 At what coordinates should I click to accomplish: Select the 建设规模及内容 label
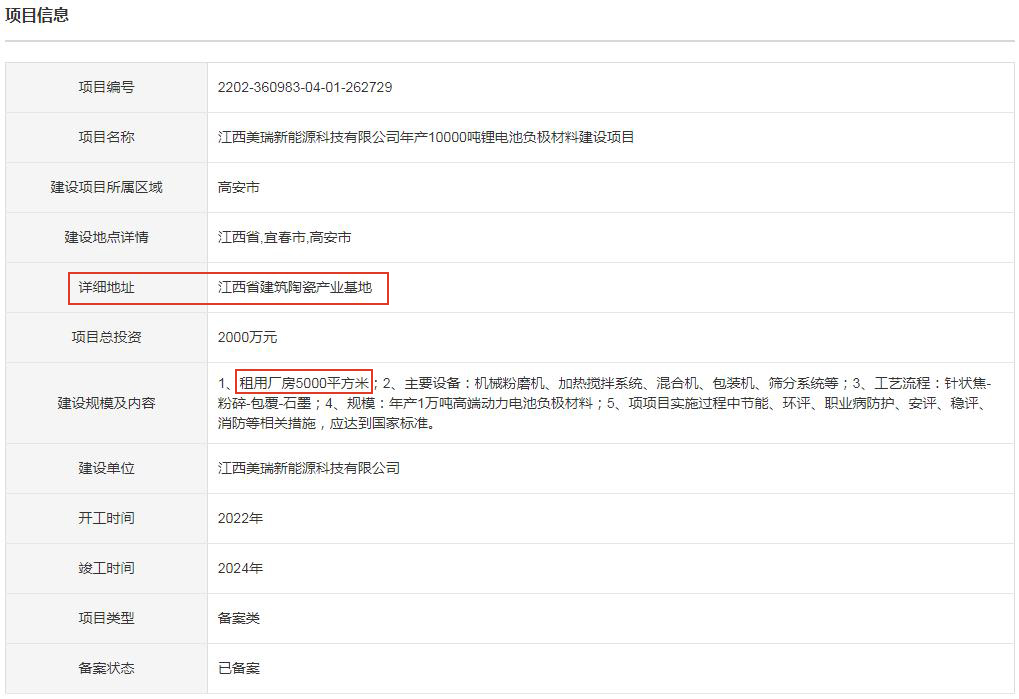click(107, 403)
